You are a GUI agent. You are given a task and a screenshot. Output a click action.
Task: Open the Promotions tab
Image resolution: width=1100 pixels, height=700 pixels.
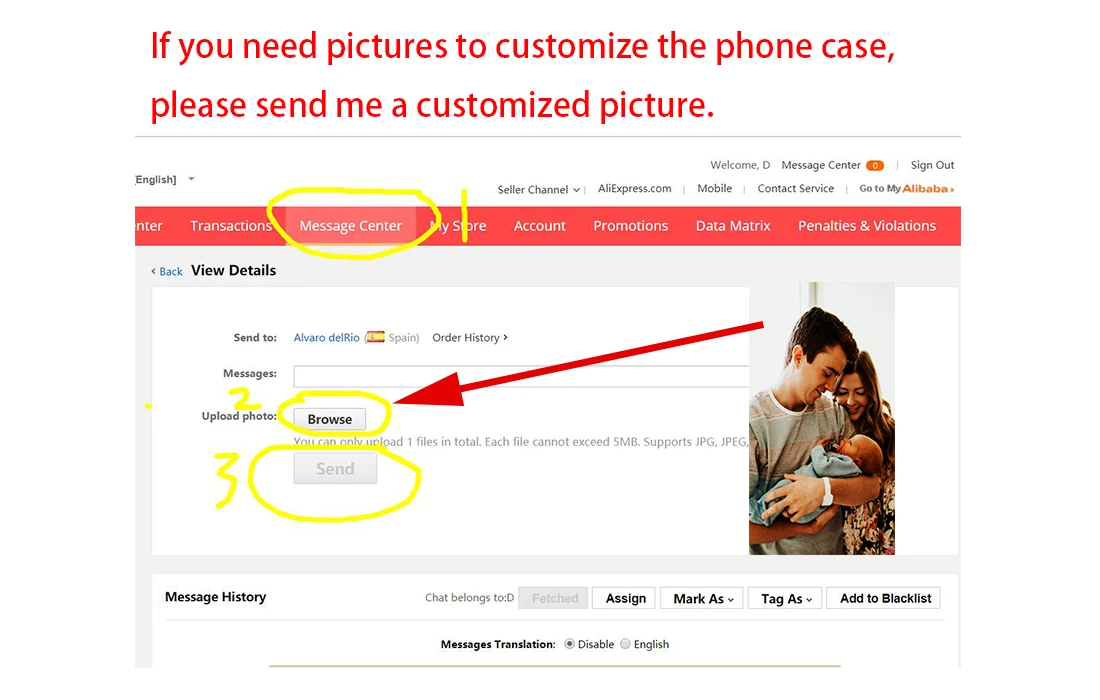coord(630,226)
